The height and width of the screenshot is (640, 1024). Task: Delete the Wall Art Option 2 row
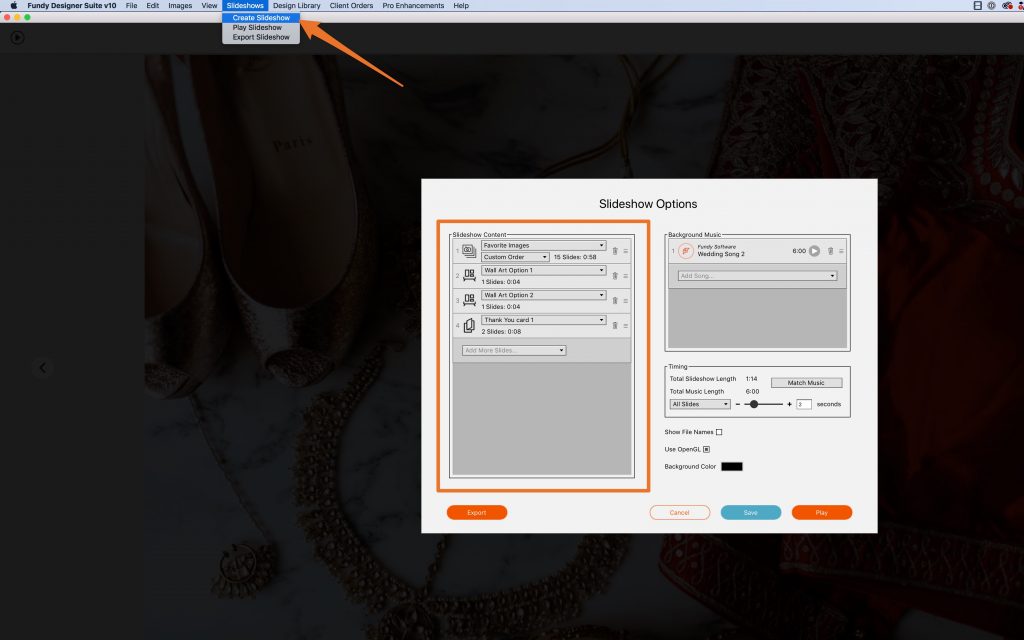(615, 300)
